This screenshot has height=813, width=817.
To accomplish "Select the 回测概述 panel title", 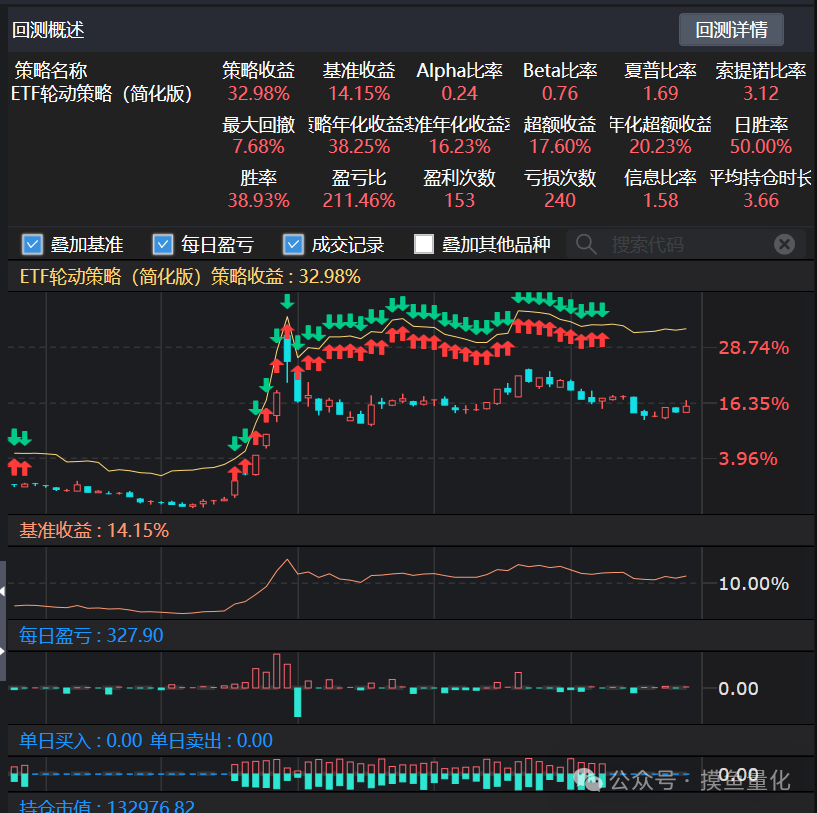I will tap(48, 30).
